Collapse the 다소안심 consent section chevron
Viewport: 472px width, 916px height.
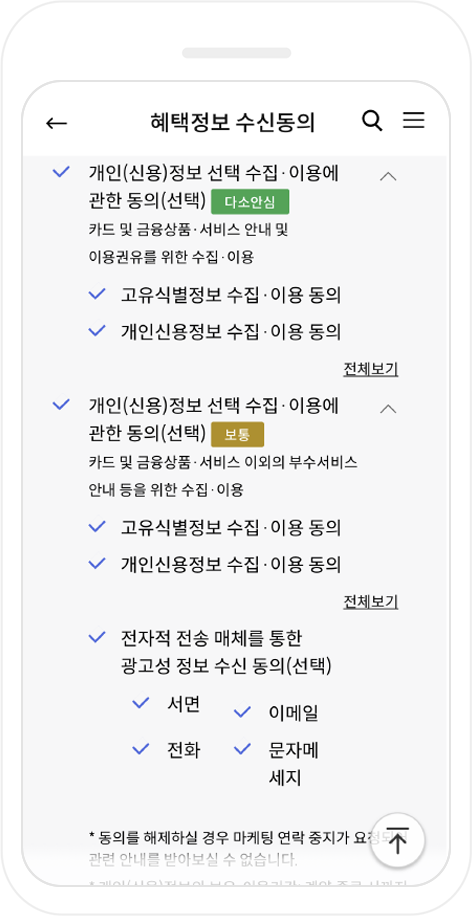(388, 176)
